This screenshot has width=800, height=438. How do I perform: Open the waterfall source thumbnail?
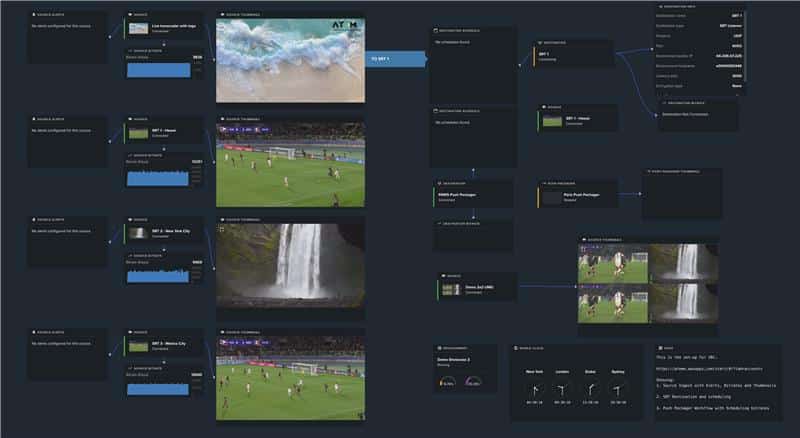coord(290,263)
